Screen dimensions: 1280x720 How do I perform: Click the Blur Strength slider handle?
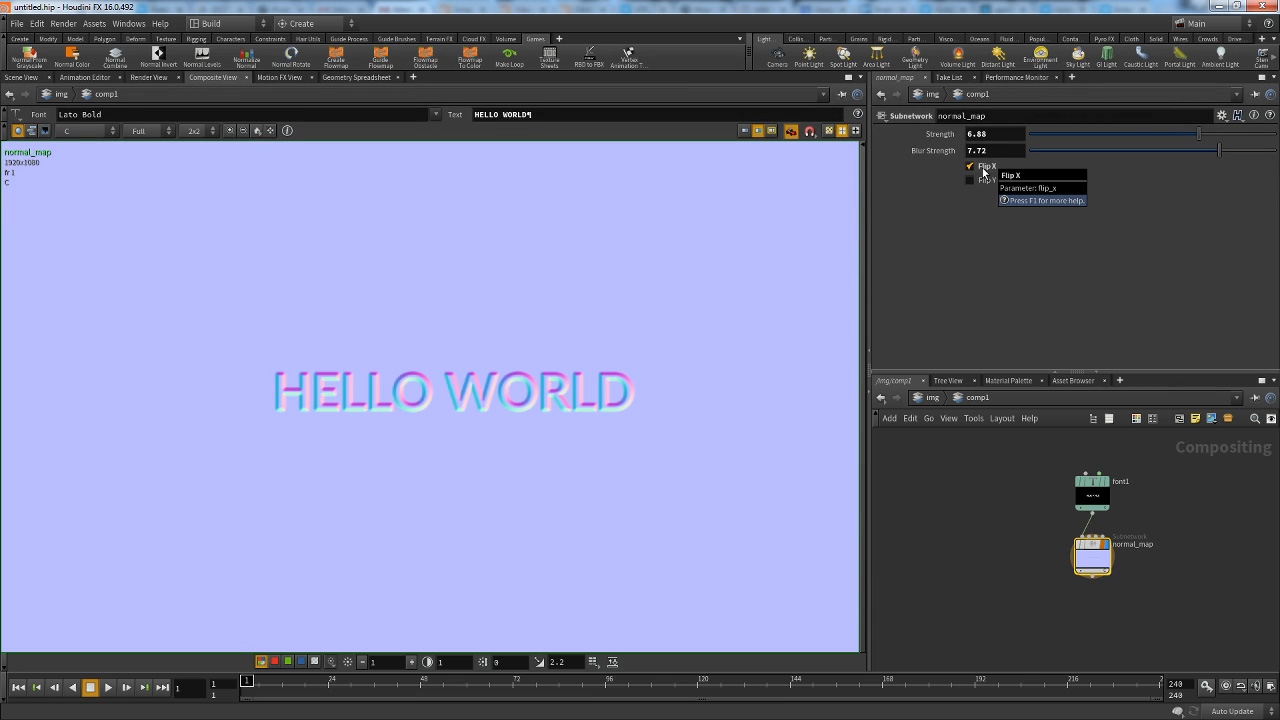(1218, 150)
